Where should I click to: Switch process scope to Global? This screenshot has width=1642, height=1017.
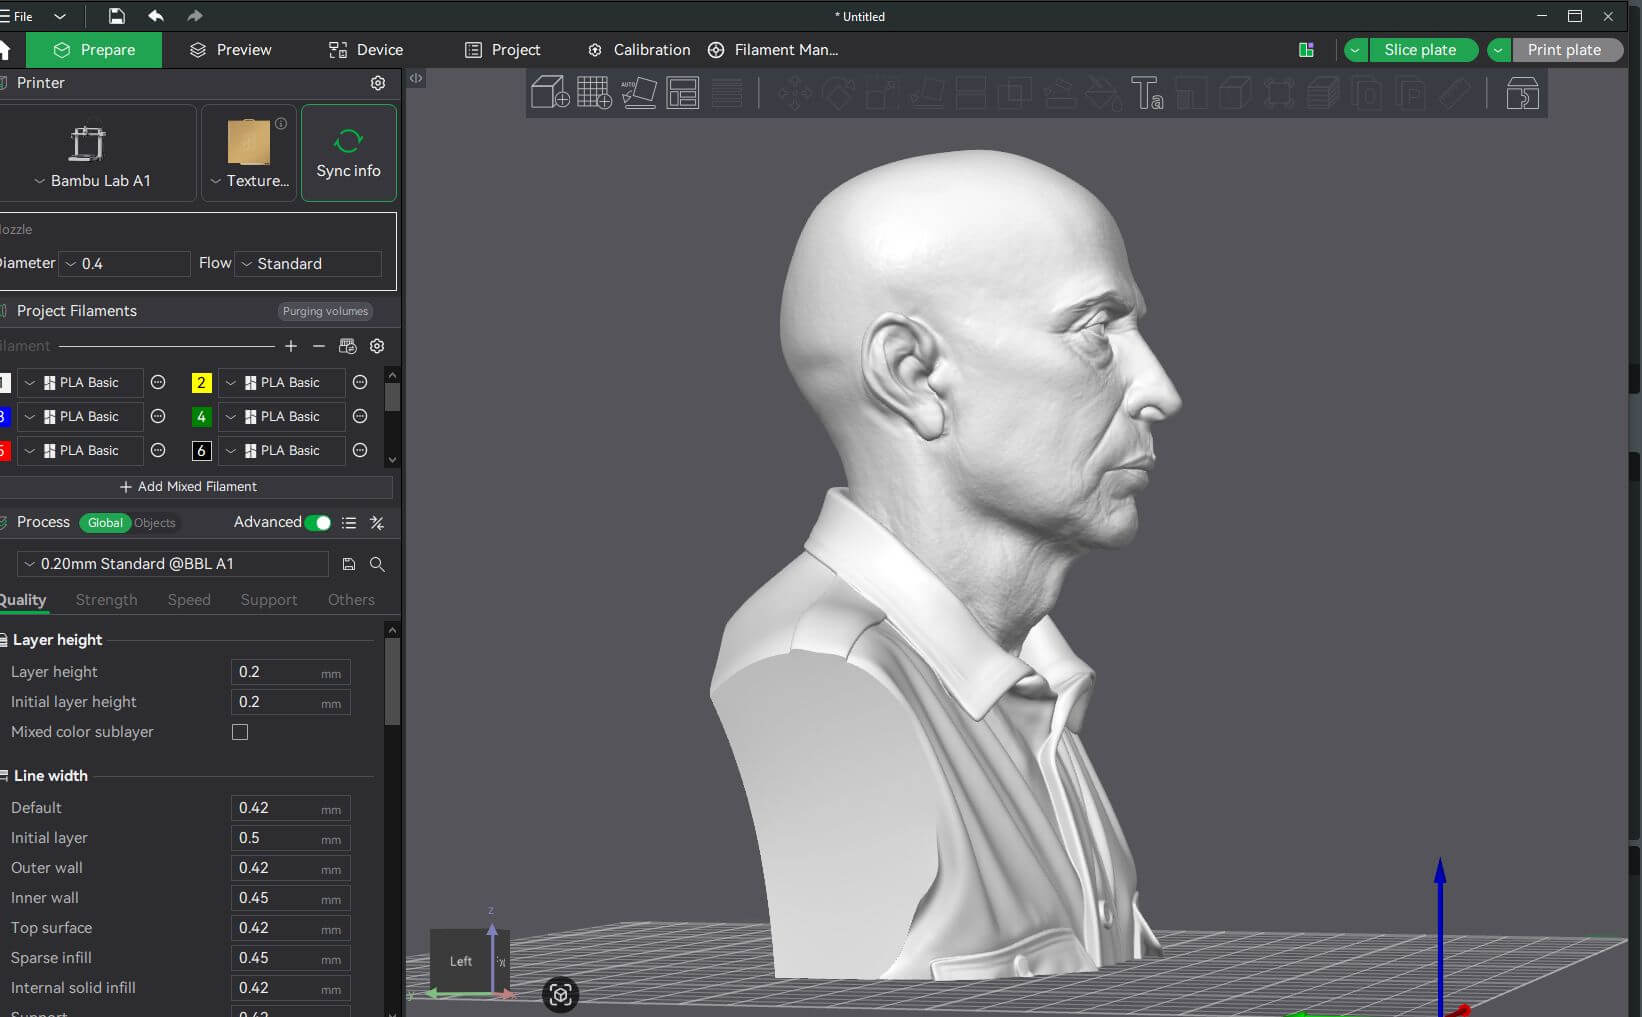pyautogui.click(x=105, y=523)
